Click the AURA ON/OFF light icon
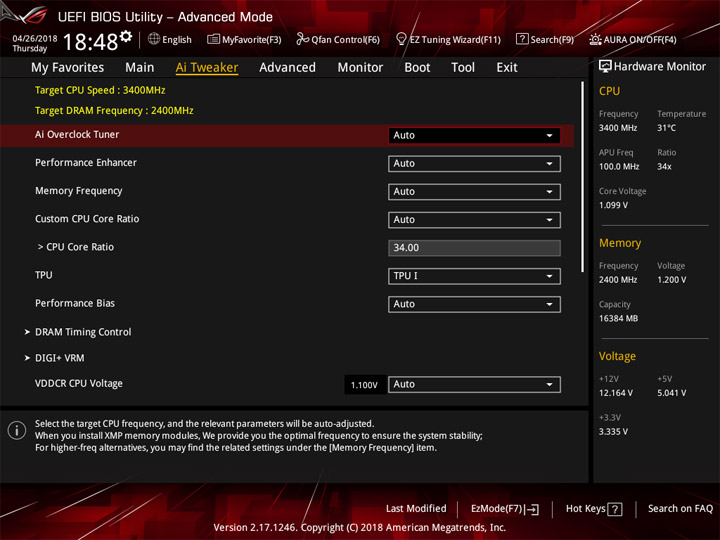The height and width of the screenshot is (540, 720). coord(595,39)
